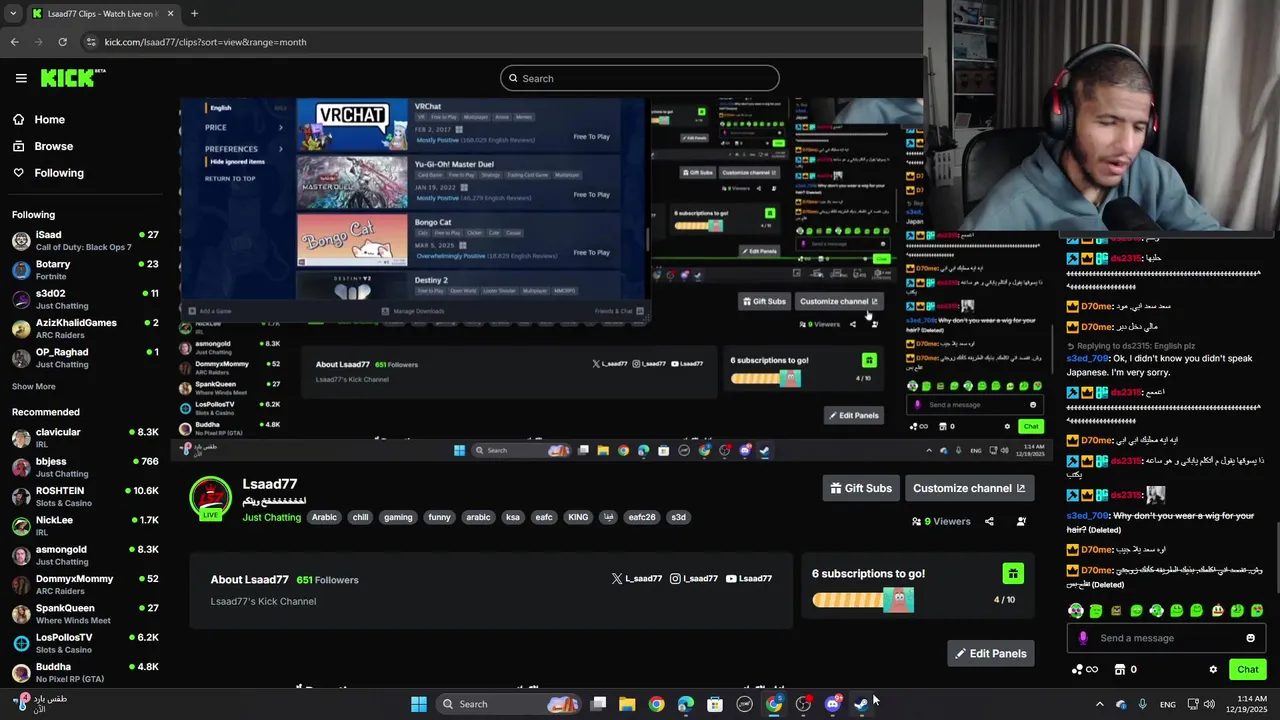Image resolution: width=1280 pixels, height=720 pixels.
Task: Click the browser address bar URL
Action: [x=205, y=42]
